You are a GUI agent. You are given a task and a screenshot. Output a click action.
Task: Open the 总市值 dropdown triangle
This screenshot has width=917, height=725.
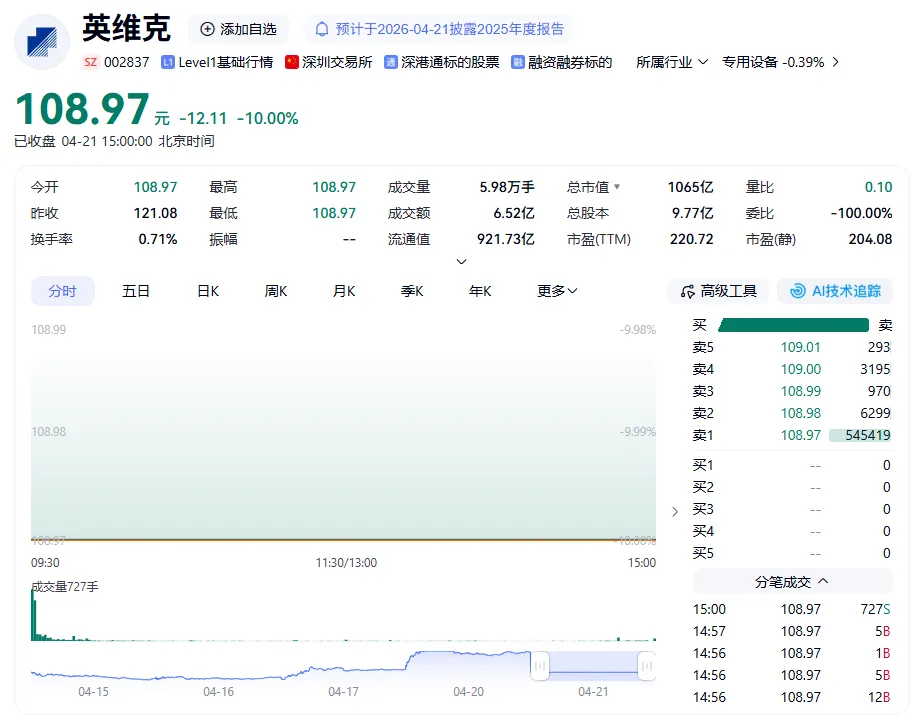[x=617, y=187]
